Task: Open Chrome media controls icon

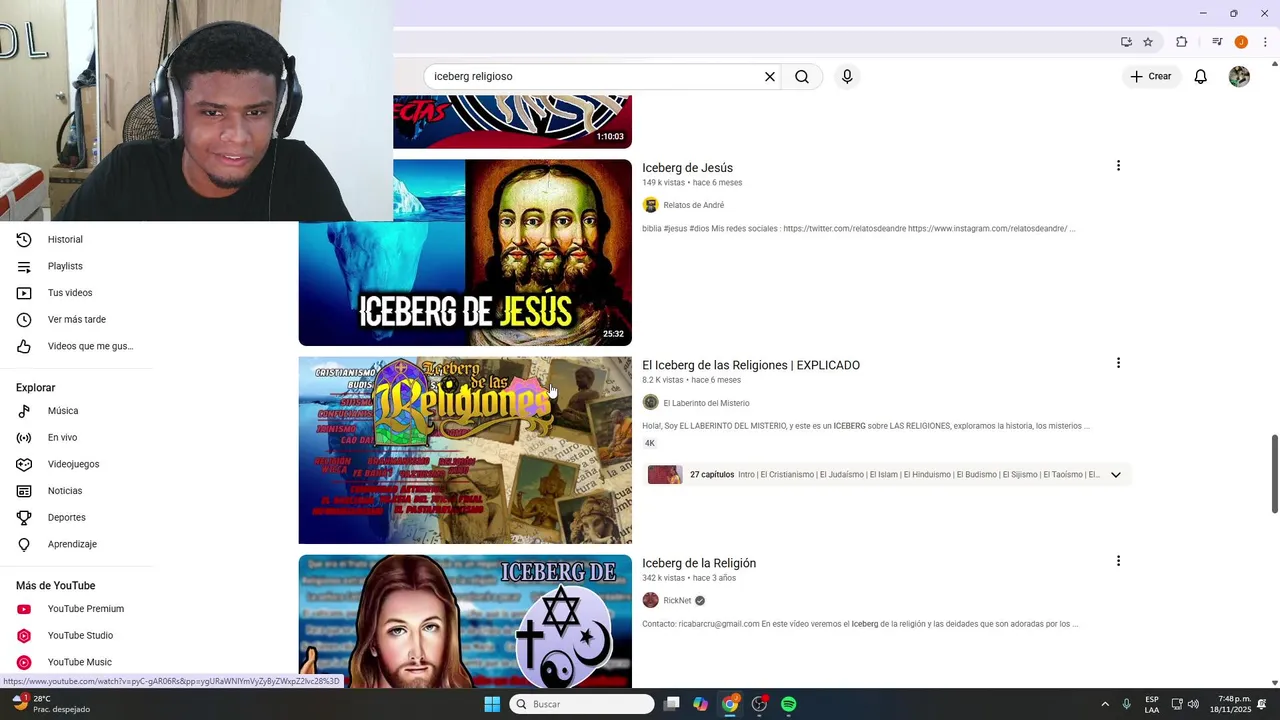Action: pos(1217,42)
